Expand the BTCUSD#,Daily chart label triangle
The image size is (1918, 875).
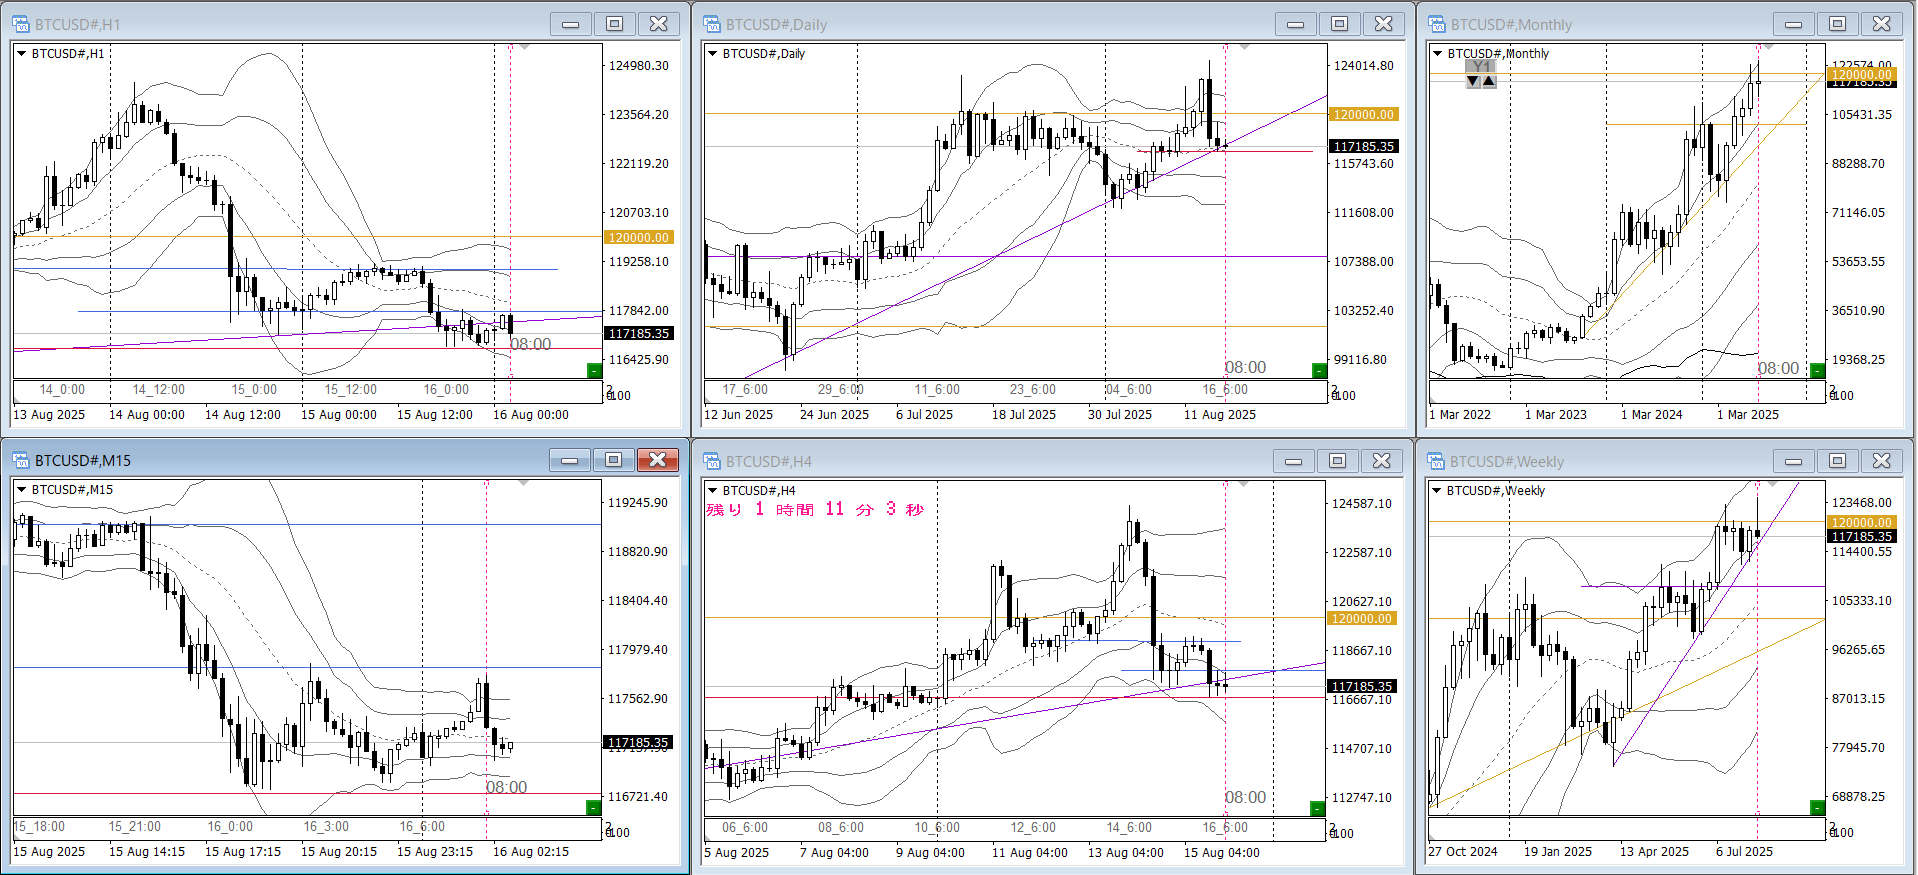[x=713, y=54]
